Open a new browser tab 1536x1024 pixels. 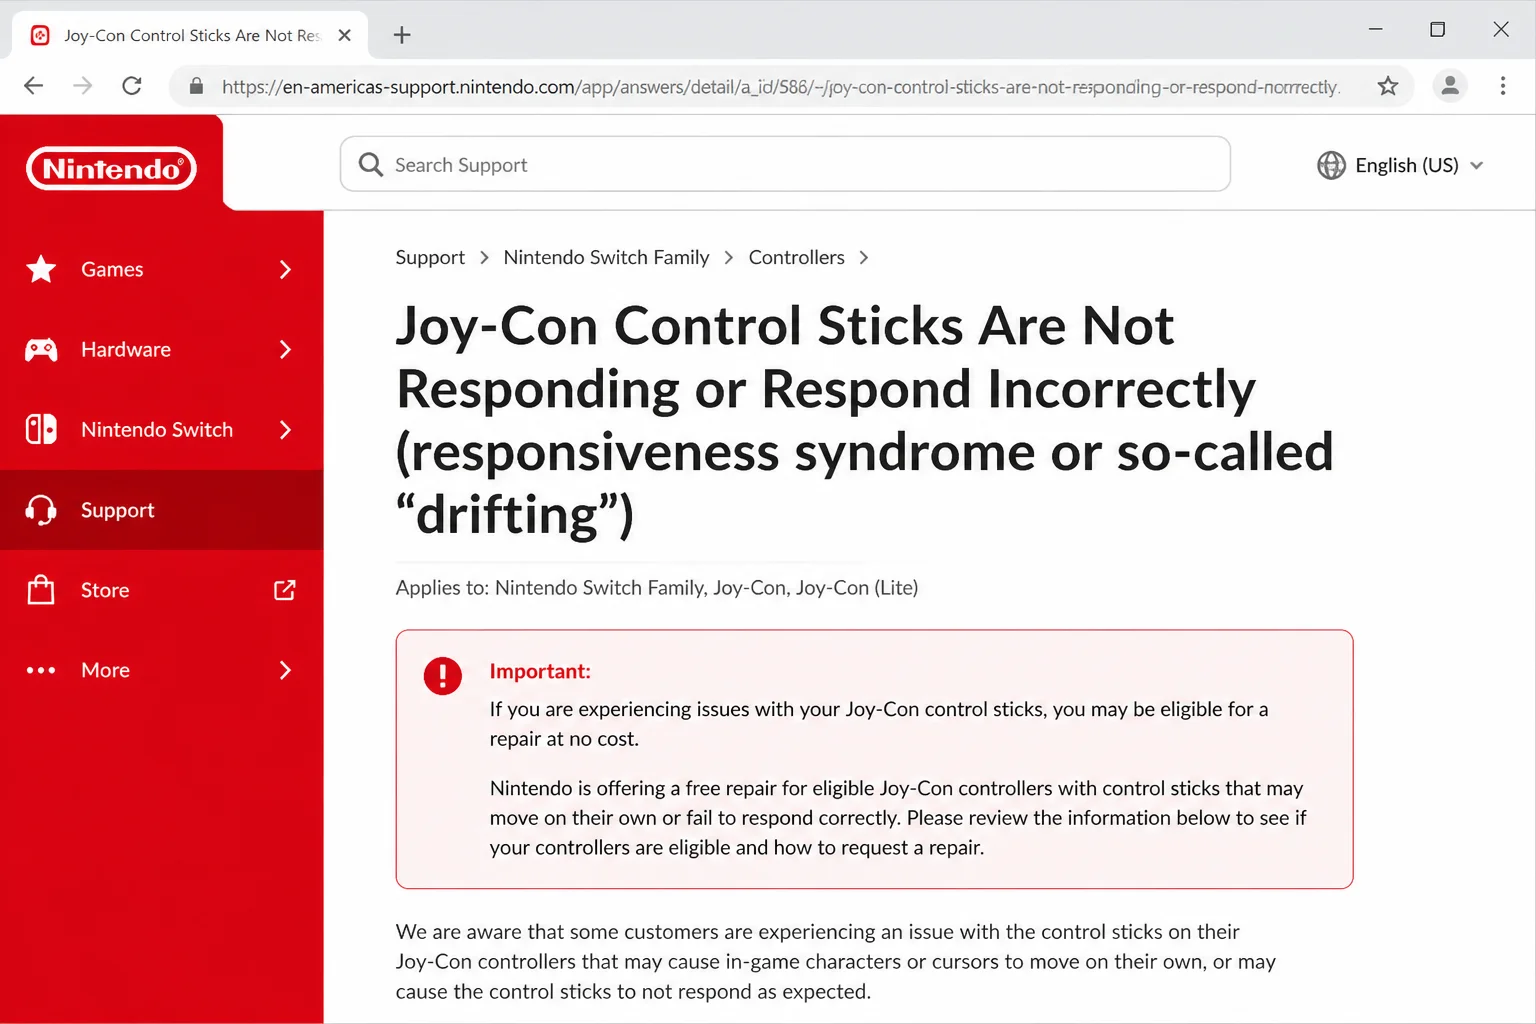click(x=402, y=35)
